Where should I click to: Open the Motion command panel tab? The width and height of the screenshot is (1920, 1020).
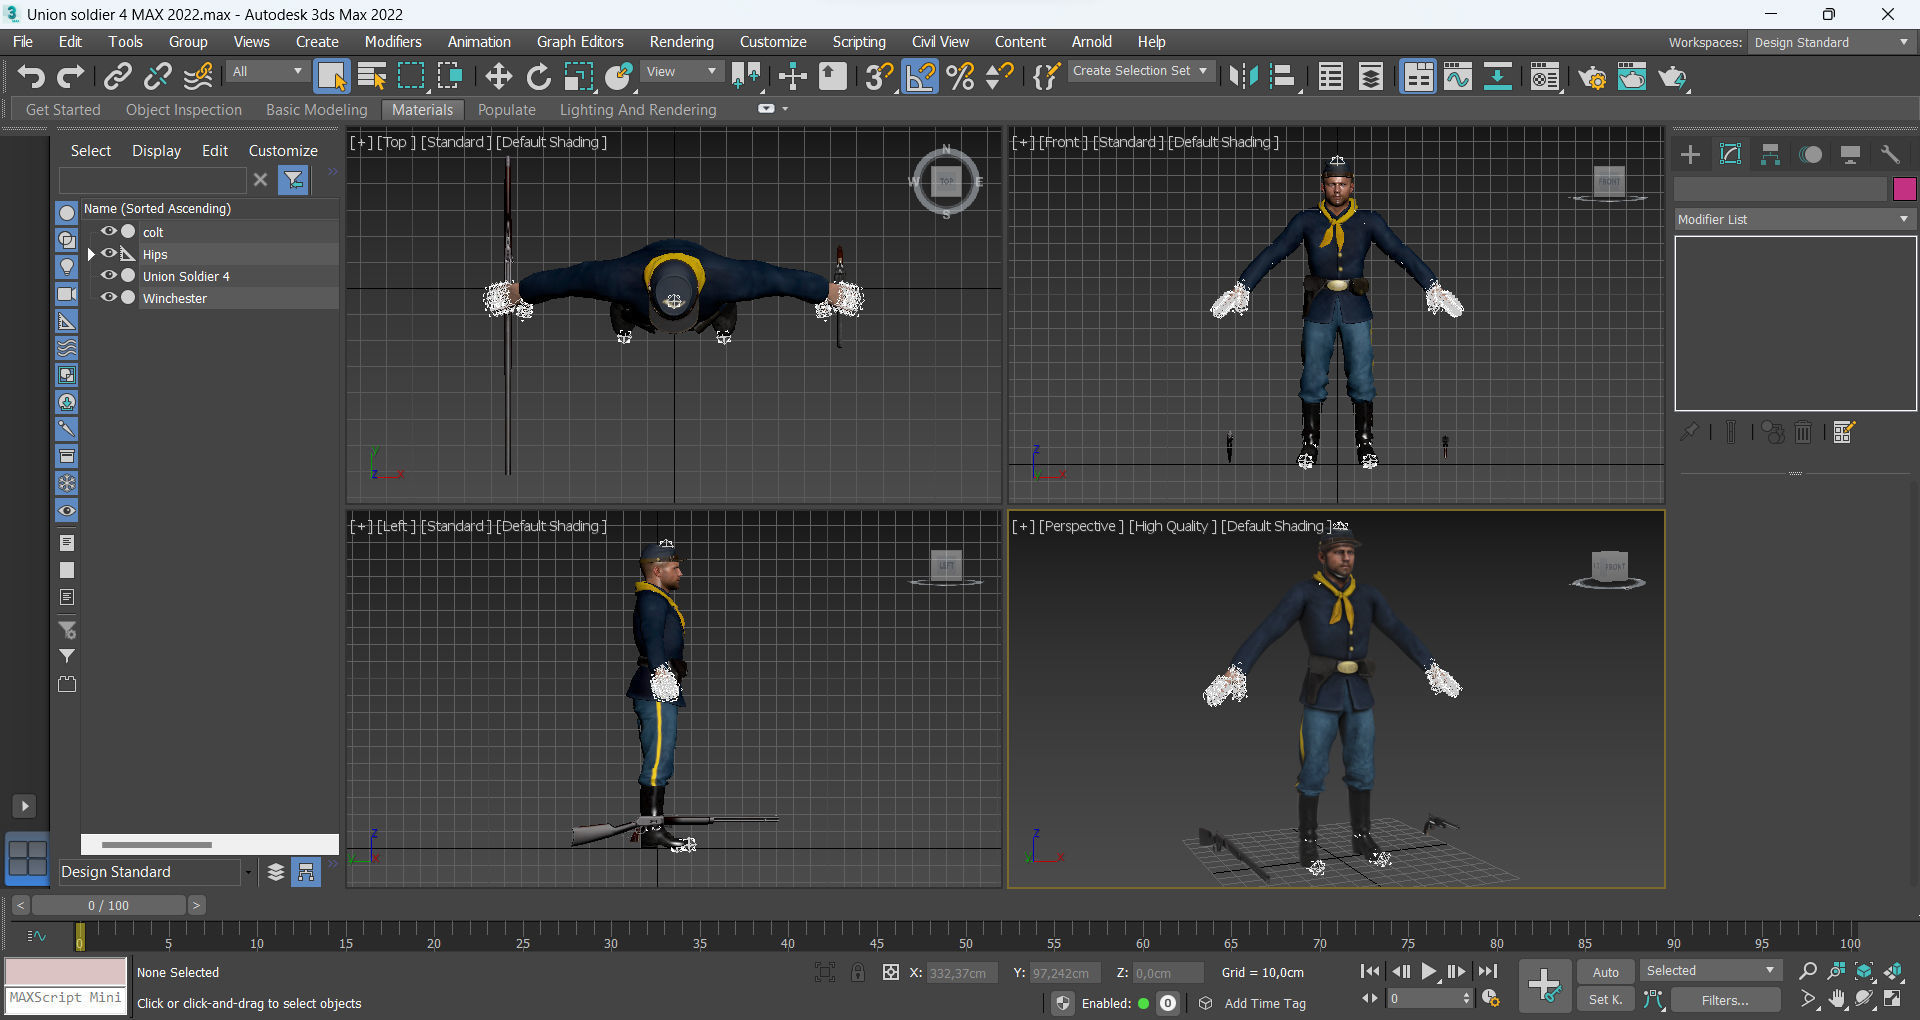[1810, 154]
